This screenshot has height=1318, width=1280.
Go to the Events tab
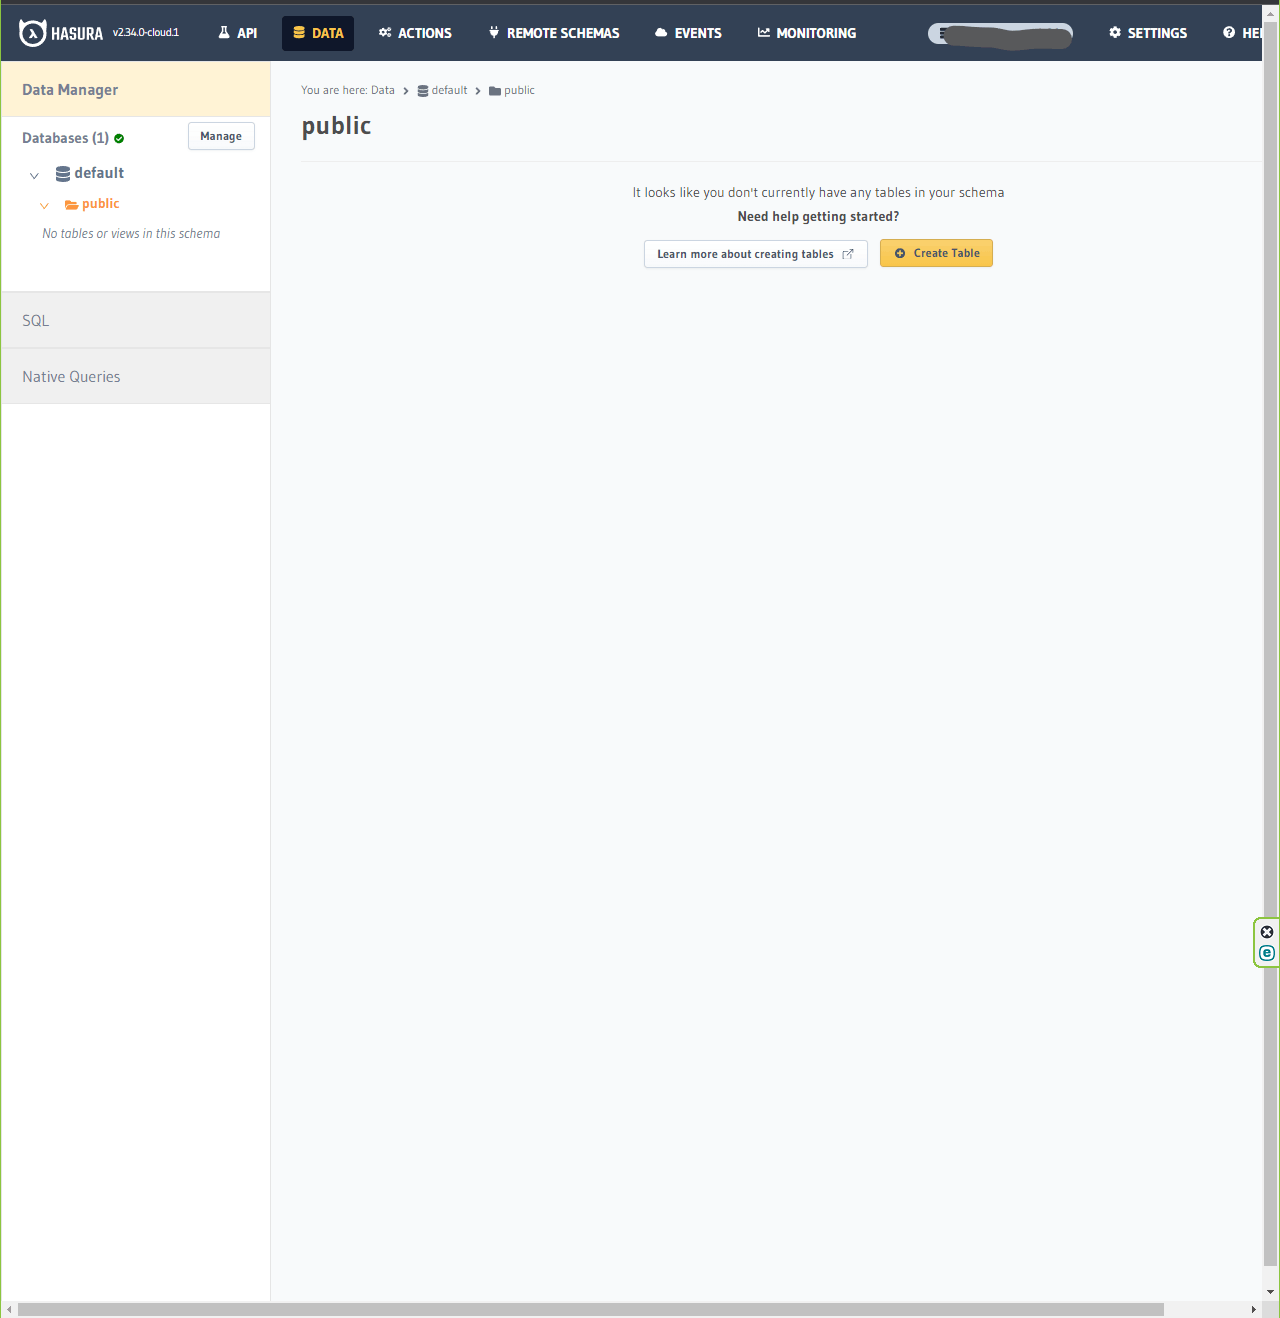coord(688,33)
